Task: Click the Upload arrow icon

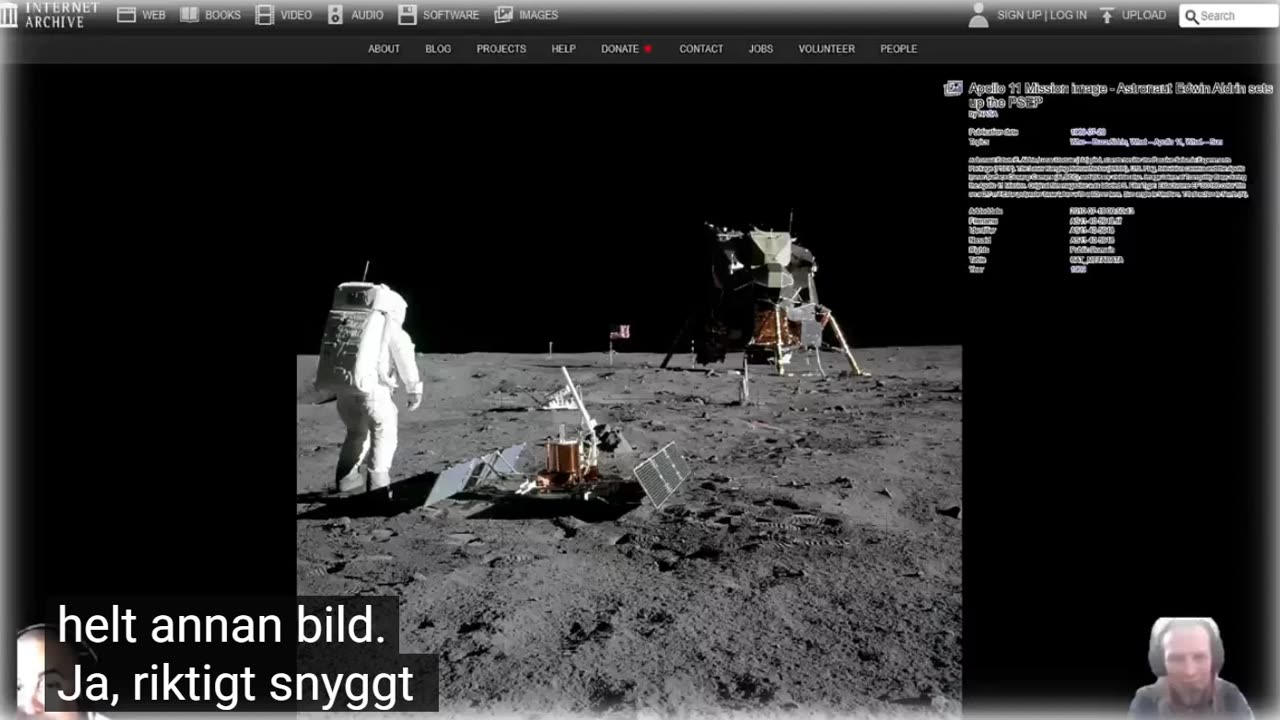Action: pyautogui.click(x=1107, y=15)
